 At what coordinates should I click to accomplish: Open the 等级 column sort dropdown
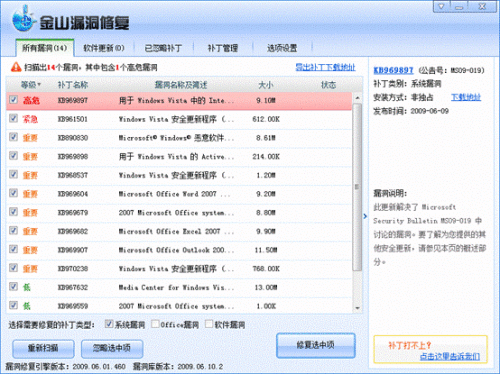tap(39, 85)
